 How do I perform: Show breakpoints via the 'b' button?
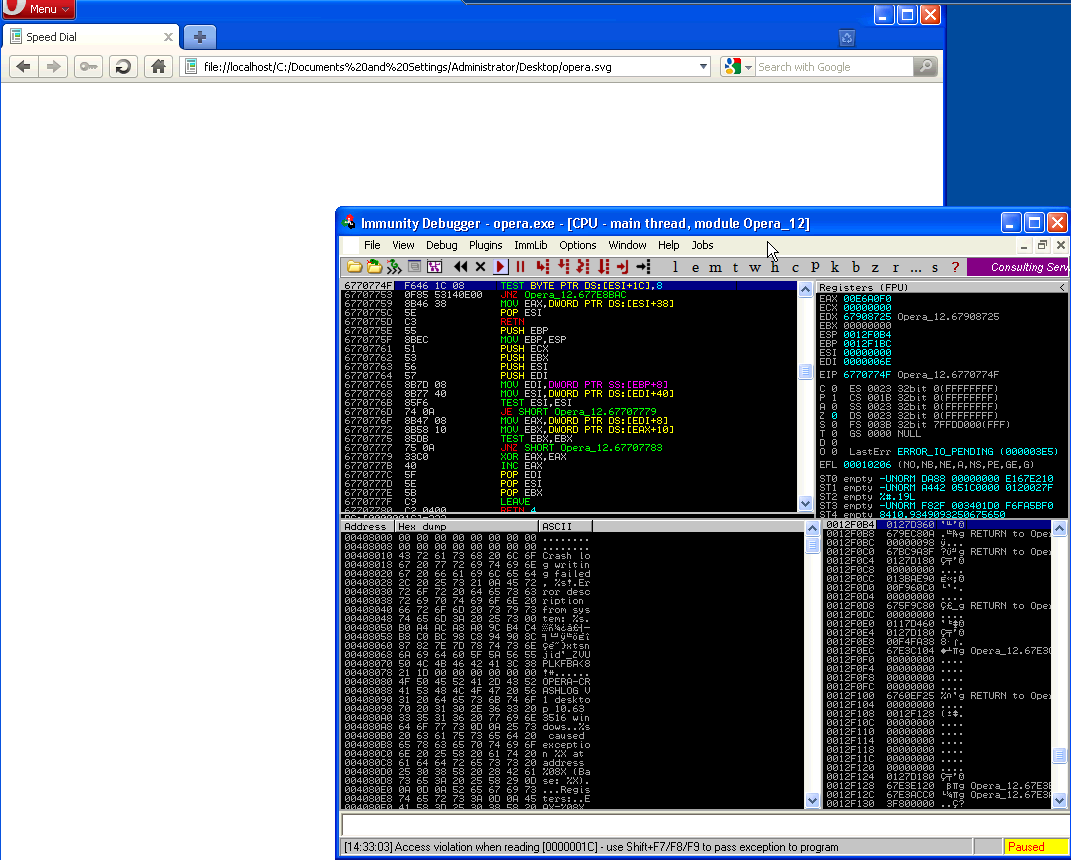pos(855,267)
